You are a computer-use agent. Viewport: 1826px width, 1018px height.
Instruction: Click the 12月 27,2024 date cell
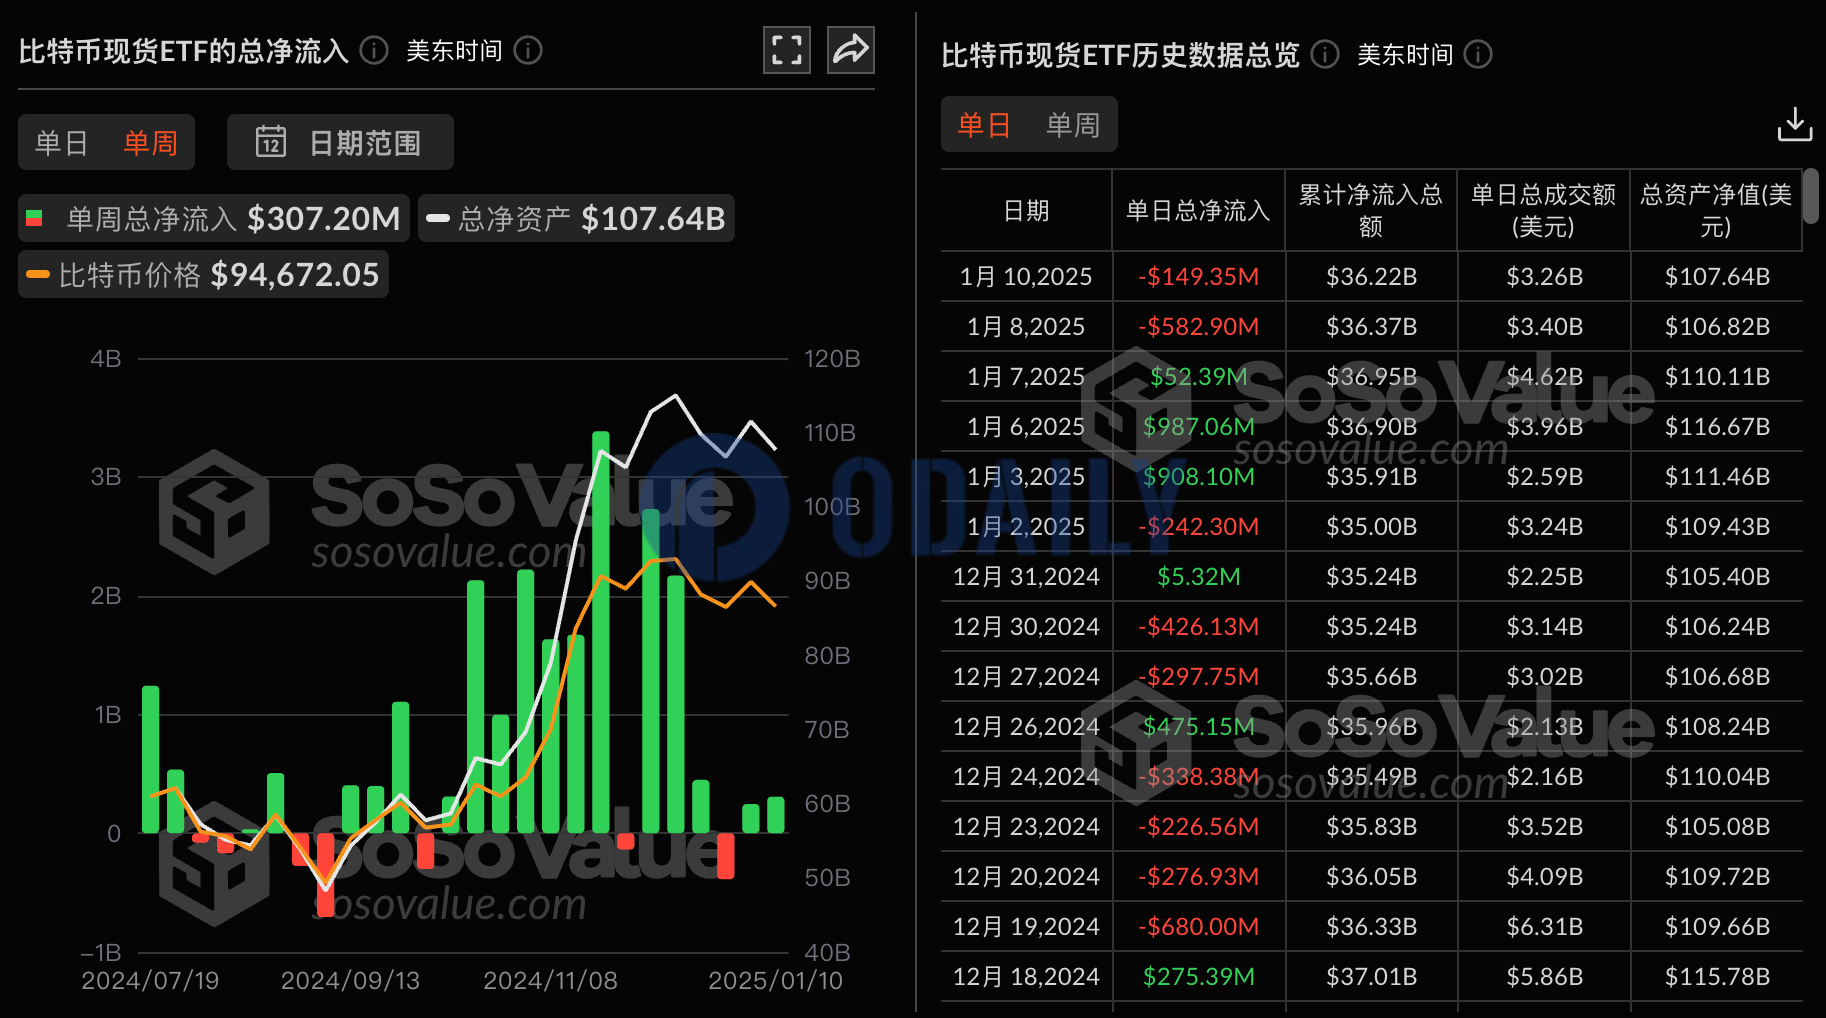(1026, 676)
